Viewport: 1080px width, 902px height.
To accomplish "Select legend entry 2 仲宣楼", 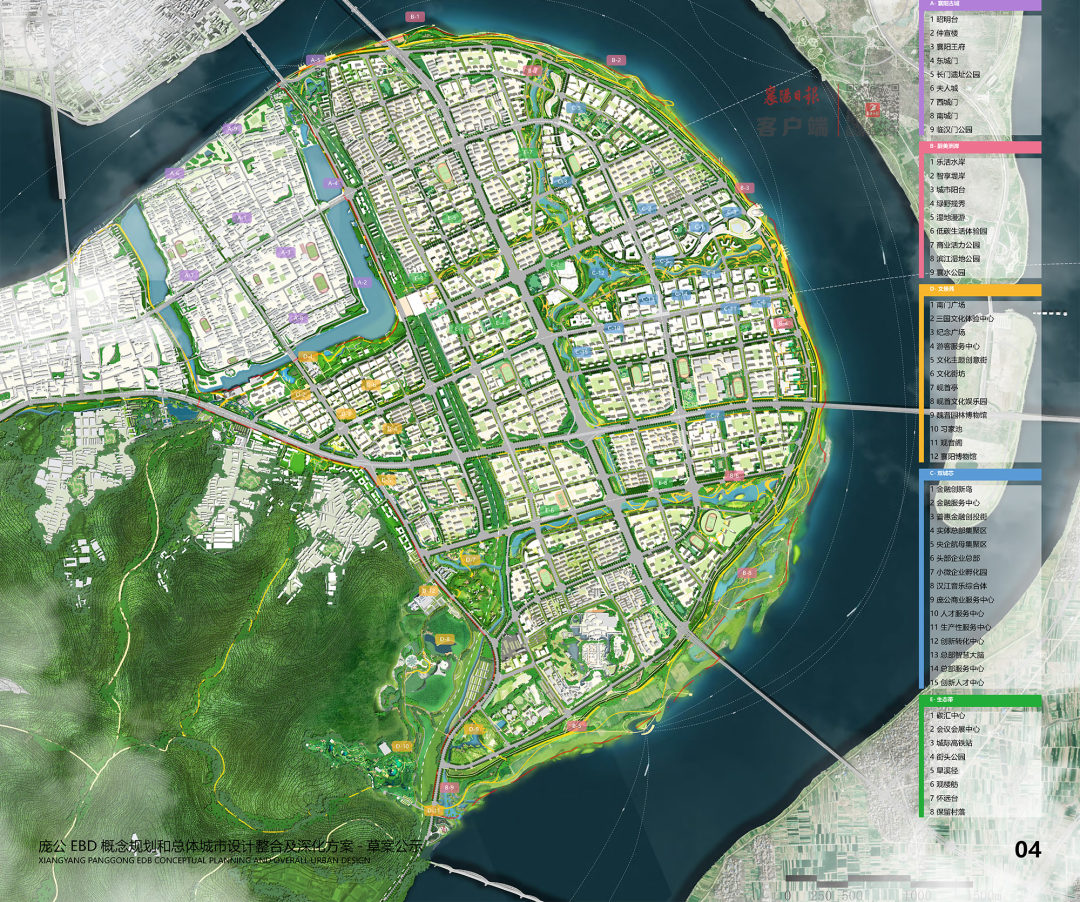I will 945,32.
